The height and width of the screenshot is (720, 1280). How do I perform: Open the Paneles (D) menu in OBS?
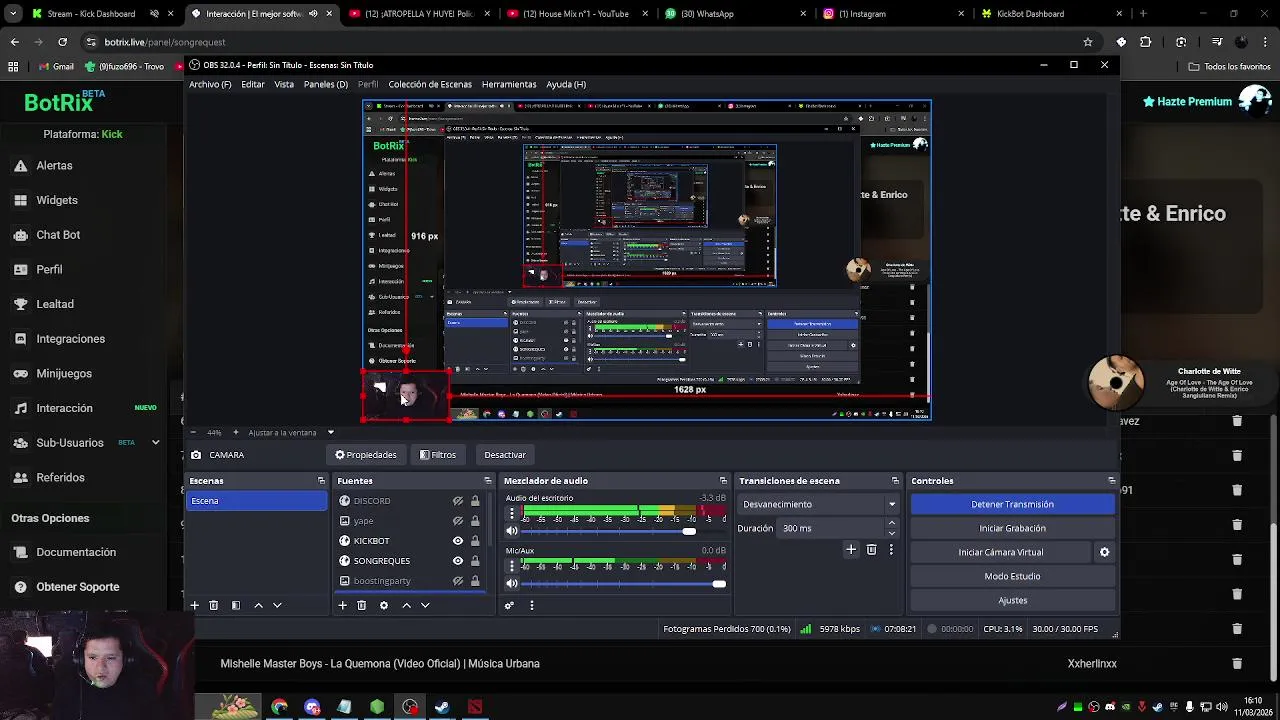pyautogui.click(x=326, y=84)
